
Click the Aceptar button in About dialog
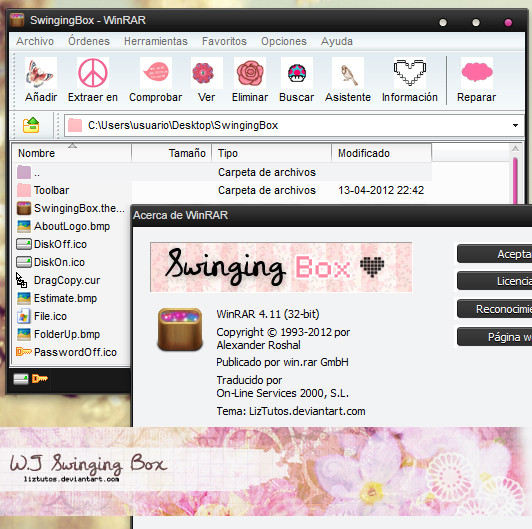(x=495, y=254)
